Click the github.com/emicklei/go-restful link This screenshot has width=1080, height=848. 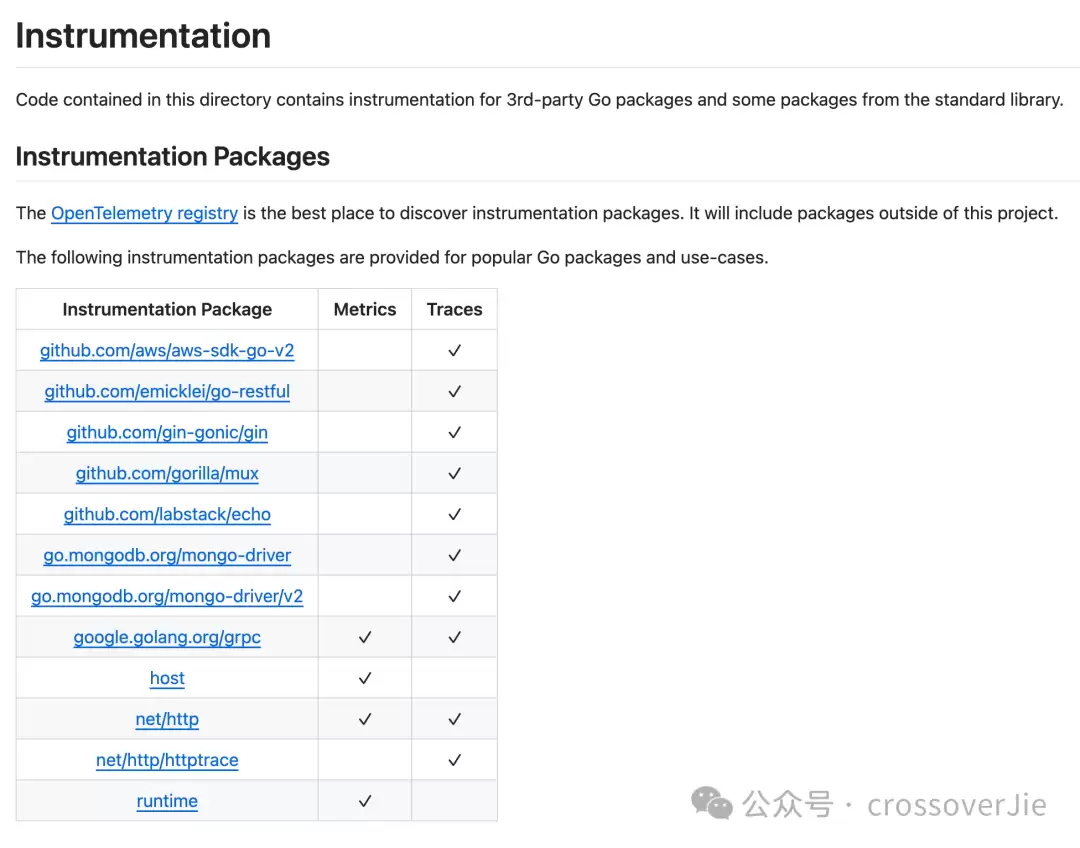coord(167,392)
